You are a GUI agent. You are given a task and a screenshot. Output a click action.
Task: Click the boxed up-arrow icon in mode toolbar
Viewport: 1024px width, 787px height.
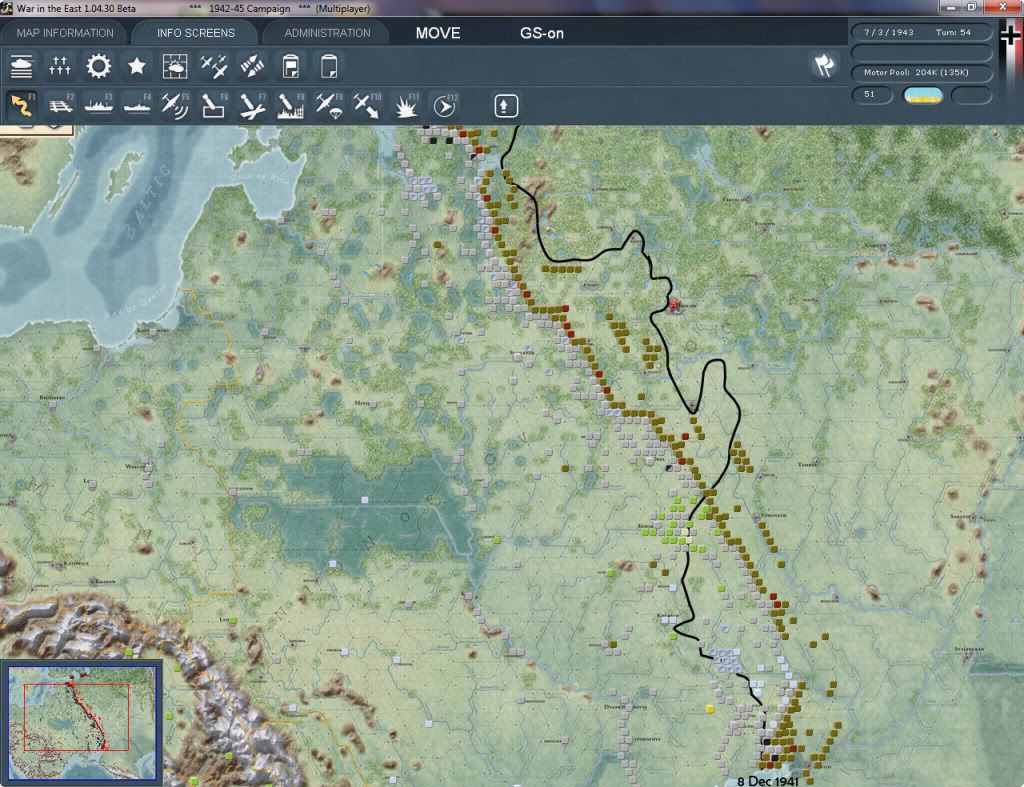[506, 106]
